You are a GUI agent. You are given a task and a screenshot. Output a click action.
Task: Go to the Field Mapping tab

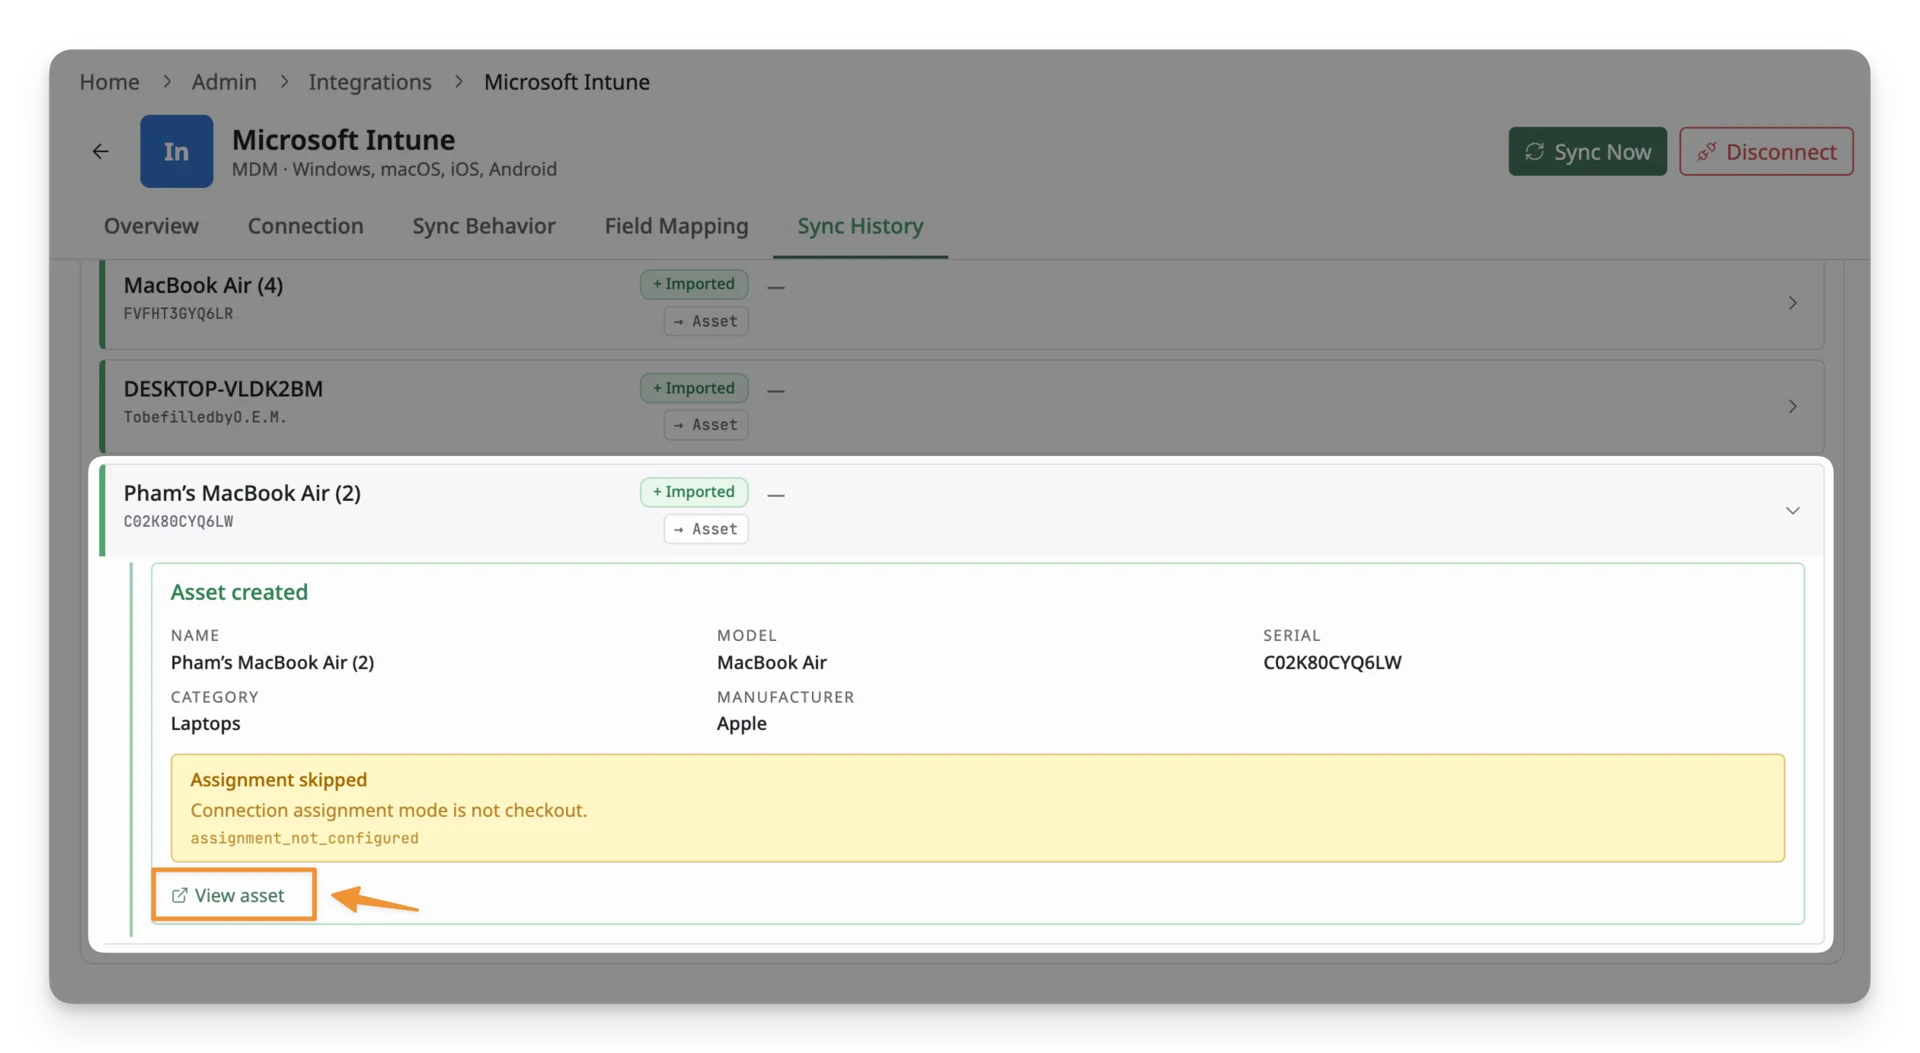676,226
